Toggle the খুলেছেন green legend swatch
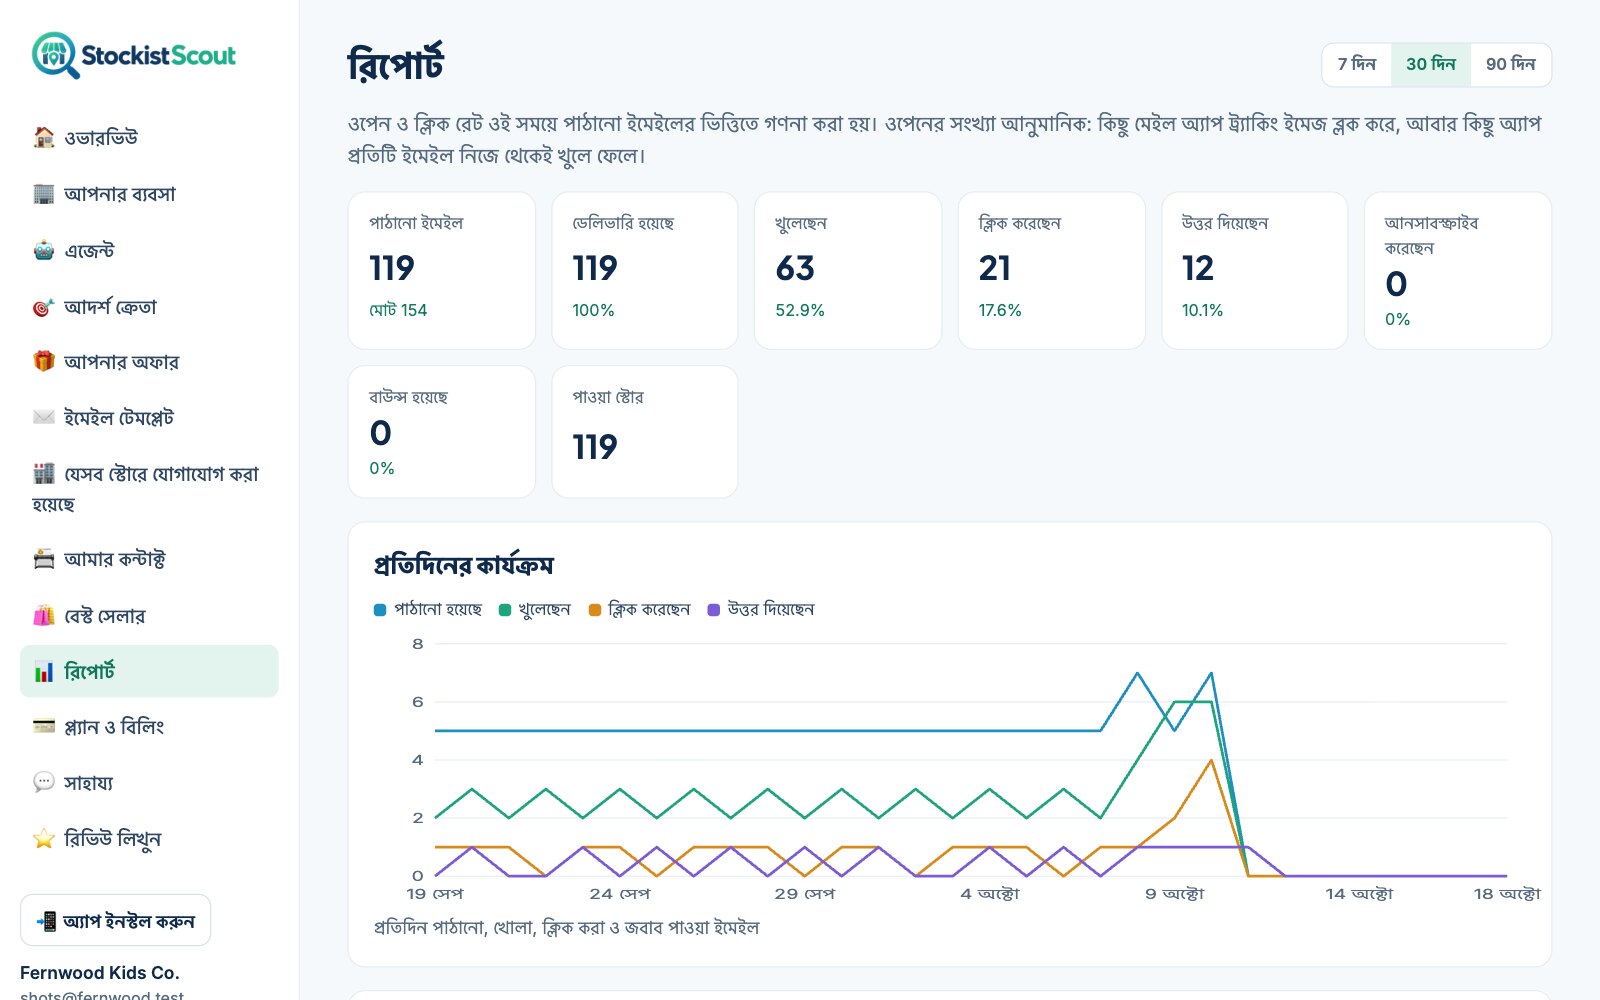The image size is (1600, 1000). pos(505,610)
